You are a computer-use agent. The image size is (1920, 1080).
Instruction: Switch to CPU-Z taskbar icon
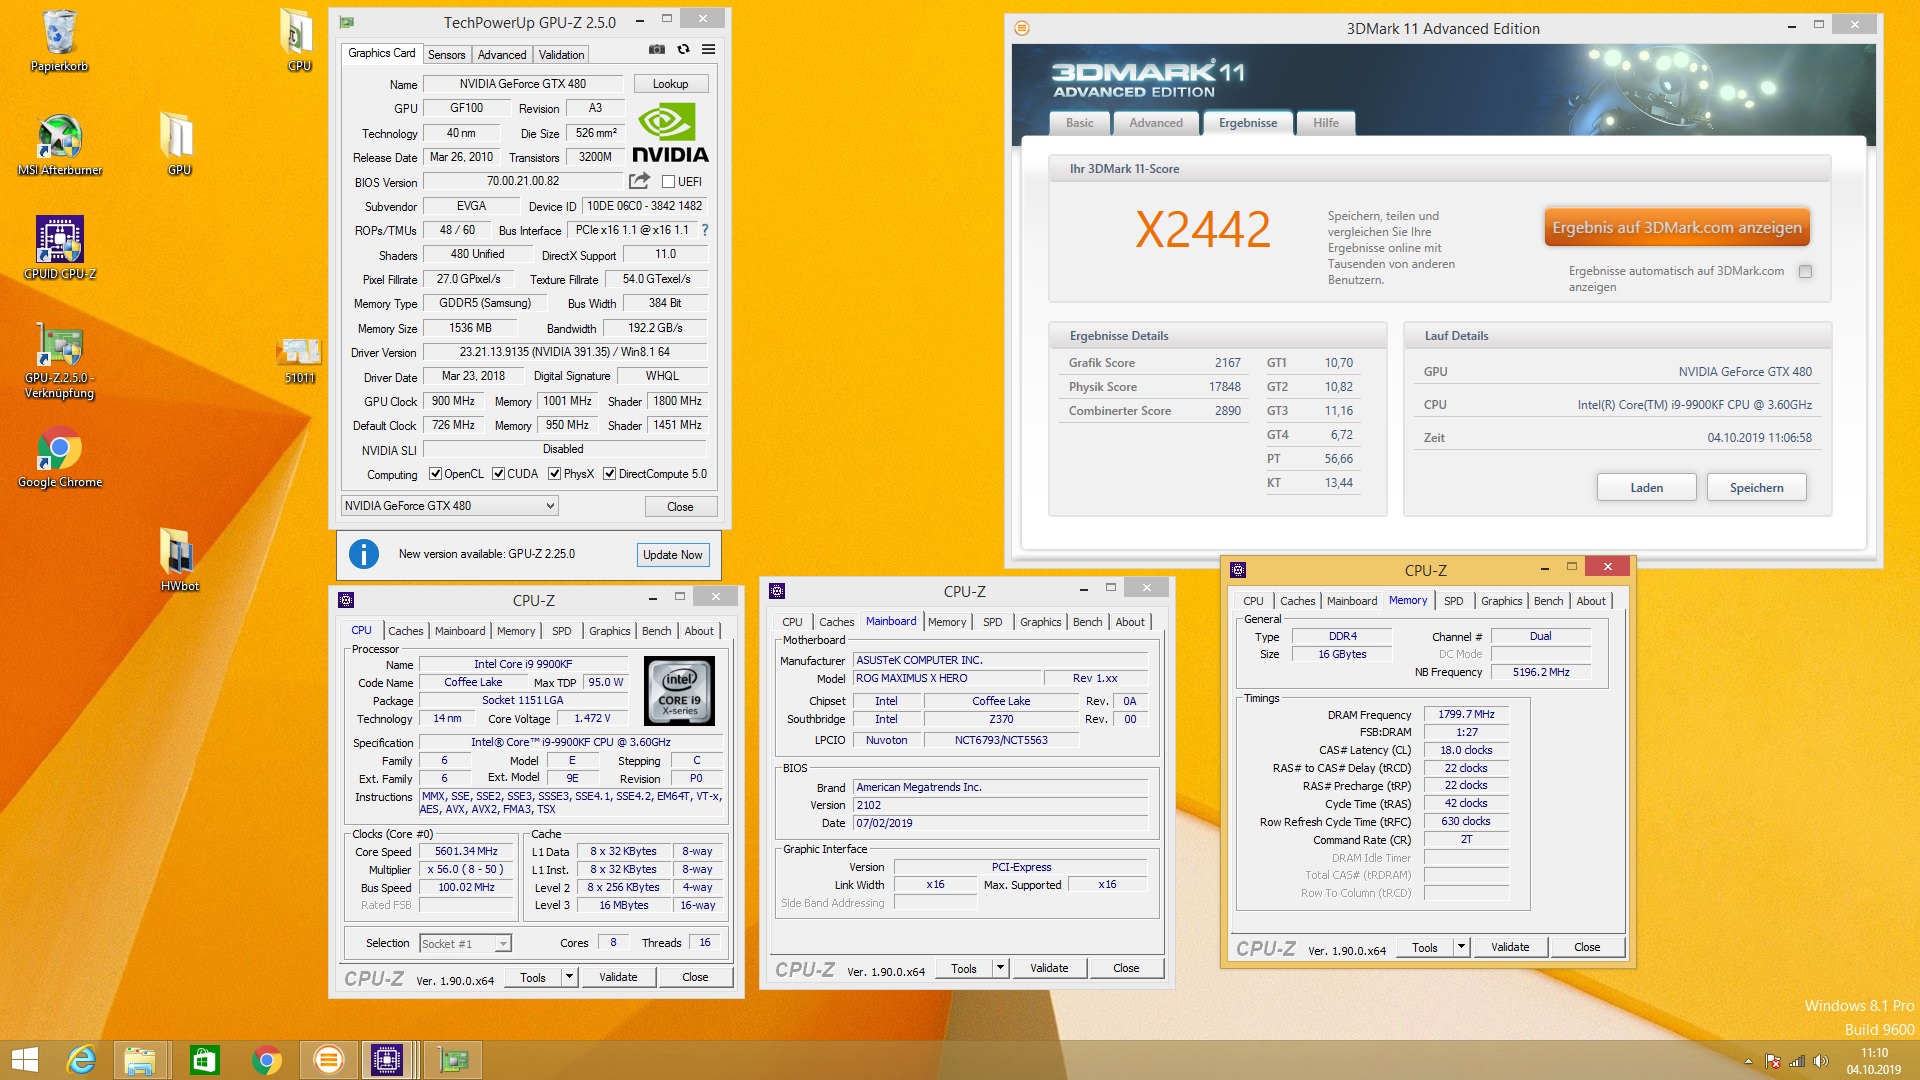point(386,1060)
